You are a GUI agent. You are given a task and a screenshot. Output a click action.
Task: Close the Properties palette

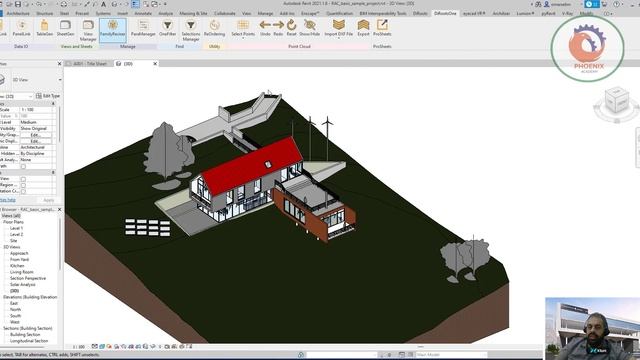tap(59, 64)
